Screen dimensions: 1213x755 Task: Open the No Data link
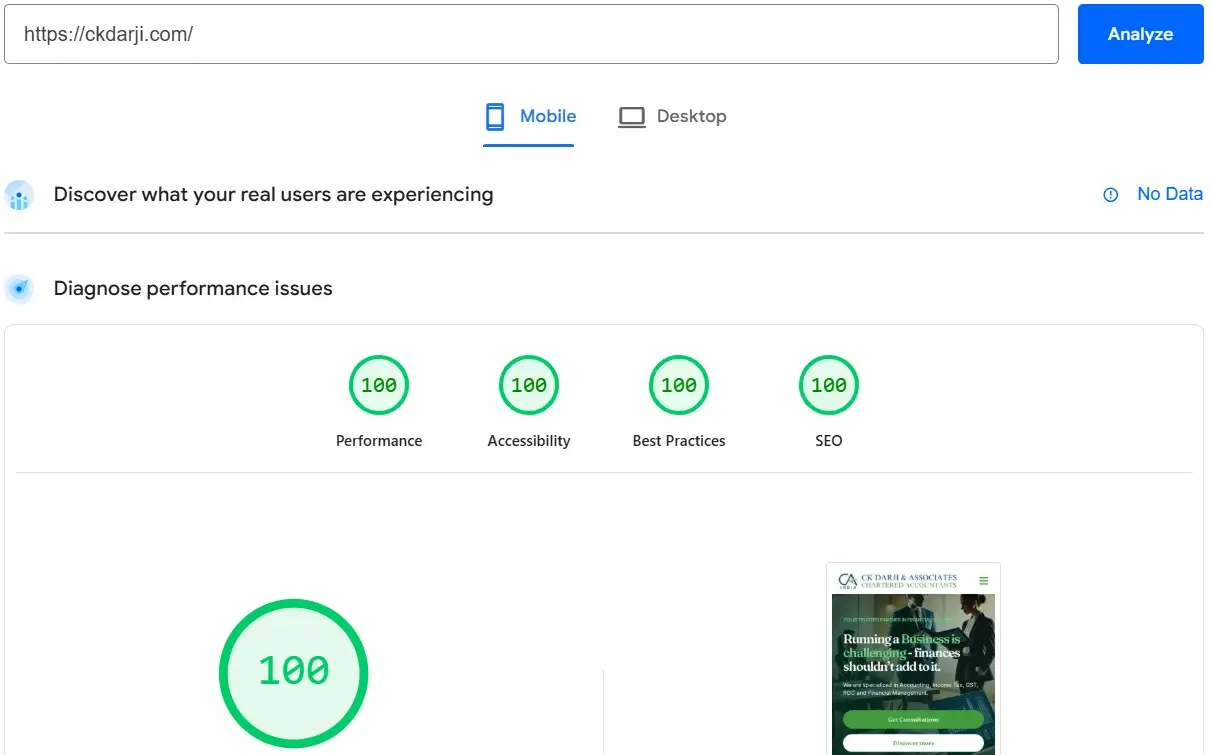[1169, 194]
